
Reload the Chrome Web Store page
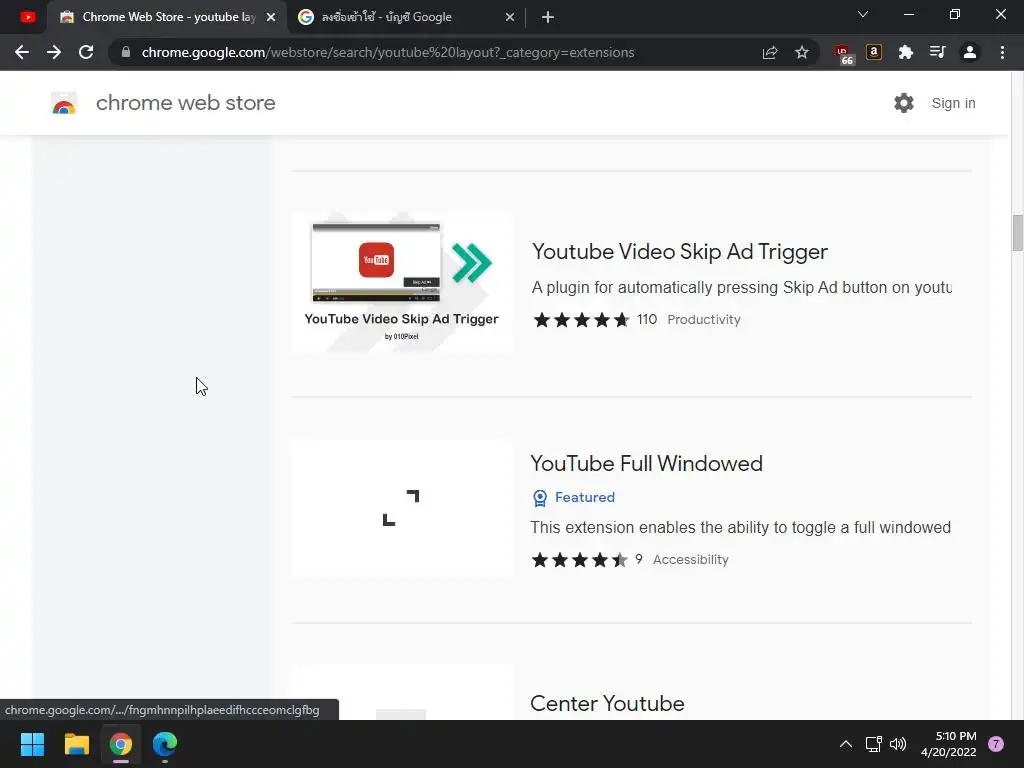coord(86,52)
